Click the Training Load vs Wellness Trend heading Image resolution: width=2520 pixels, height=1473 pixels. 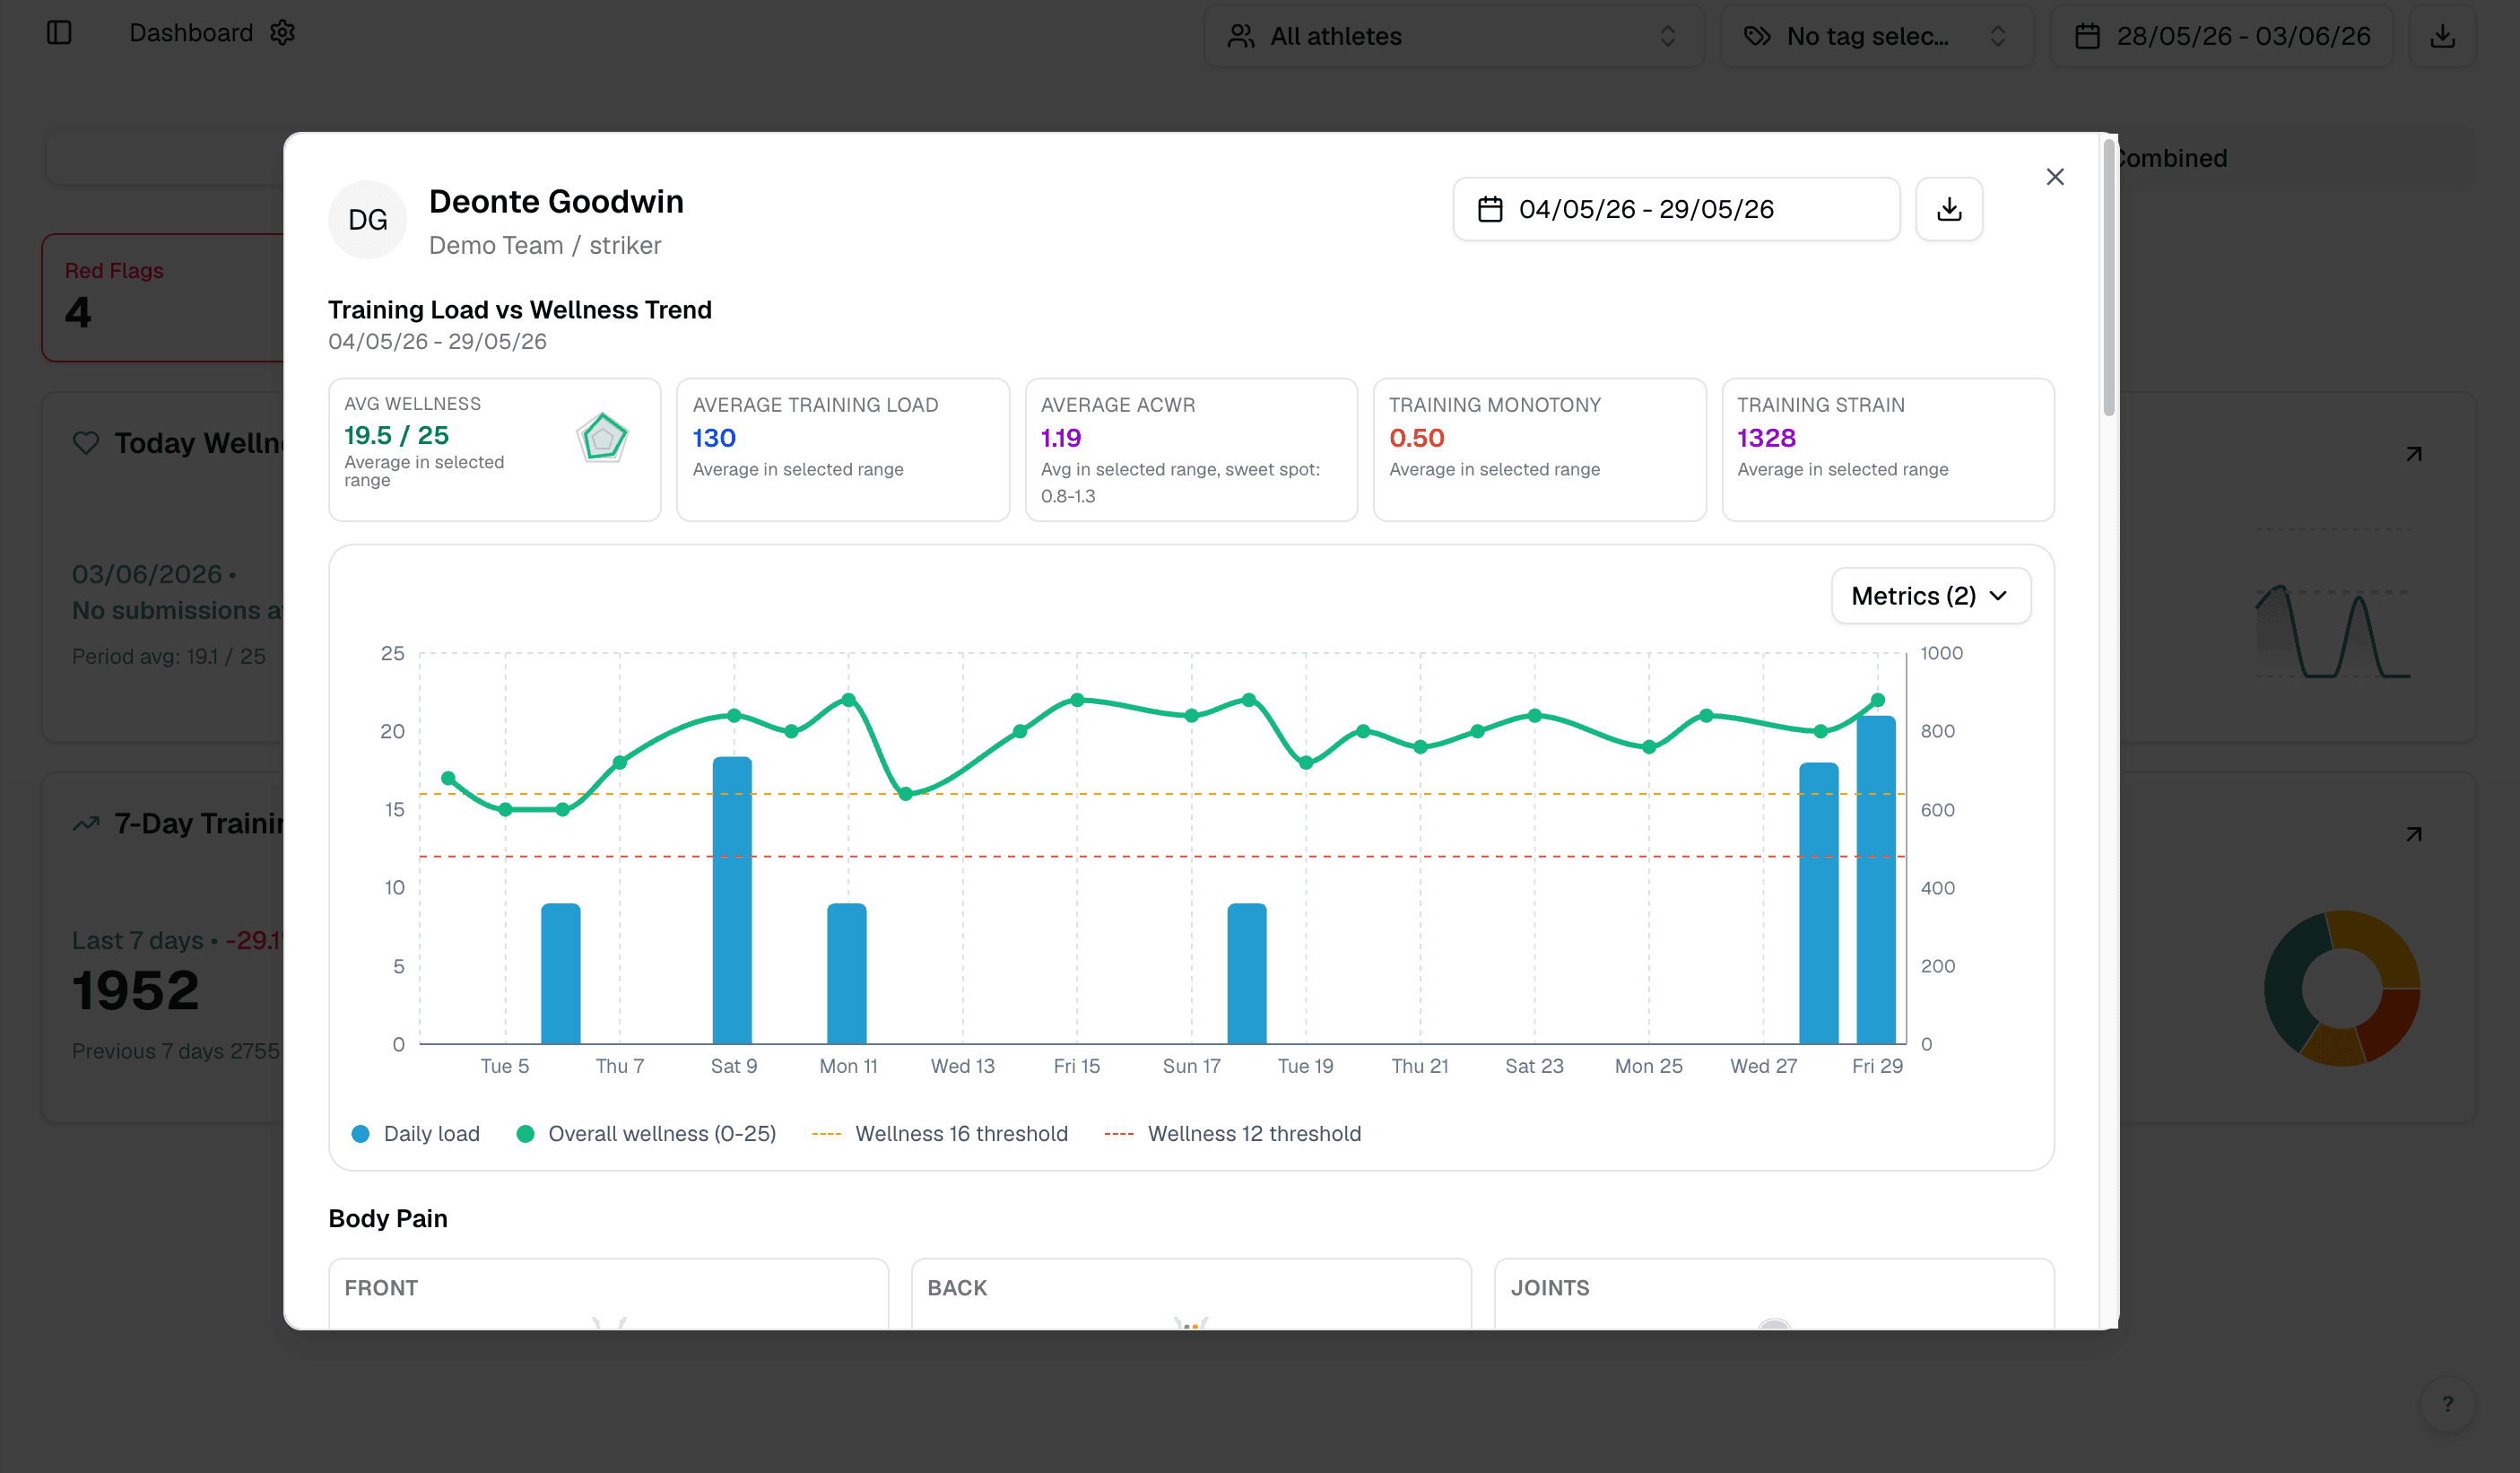click(520, 310)
